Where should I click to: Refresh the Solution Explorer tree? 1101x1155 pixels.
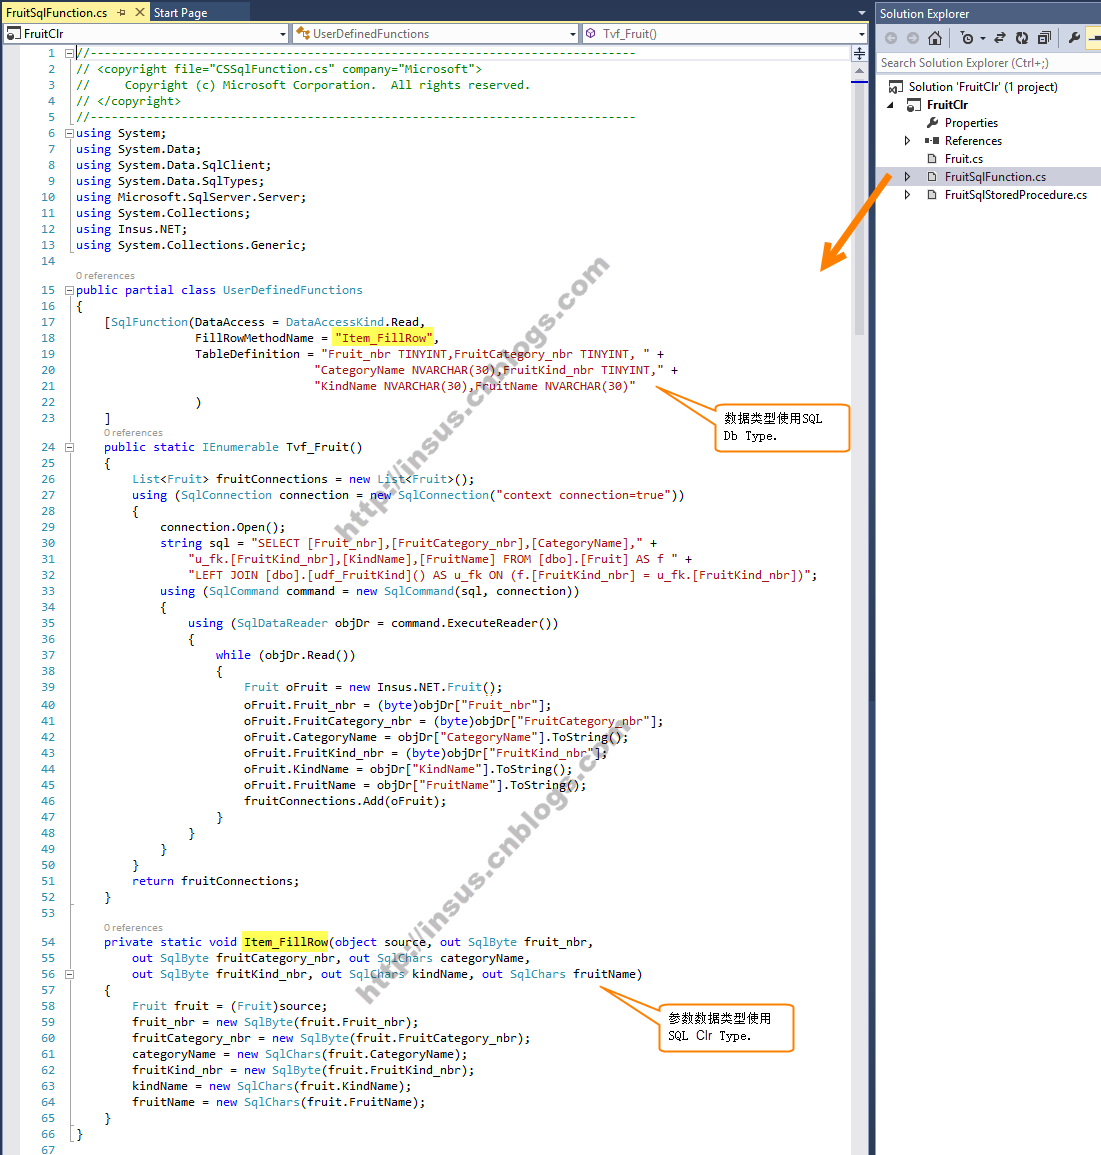click(x=1021, y=38)
